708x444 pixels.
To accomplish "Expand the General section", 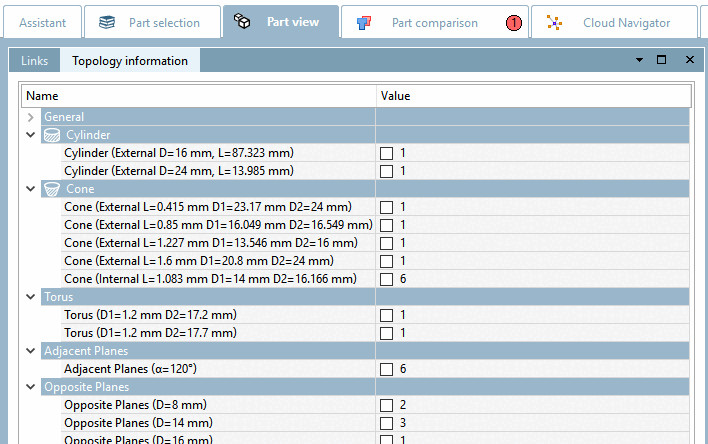I will pos(31,117).
